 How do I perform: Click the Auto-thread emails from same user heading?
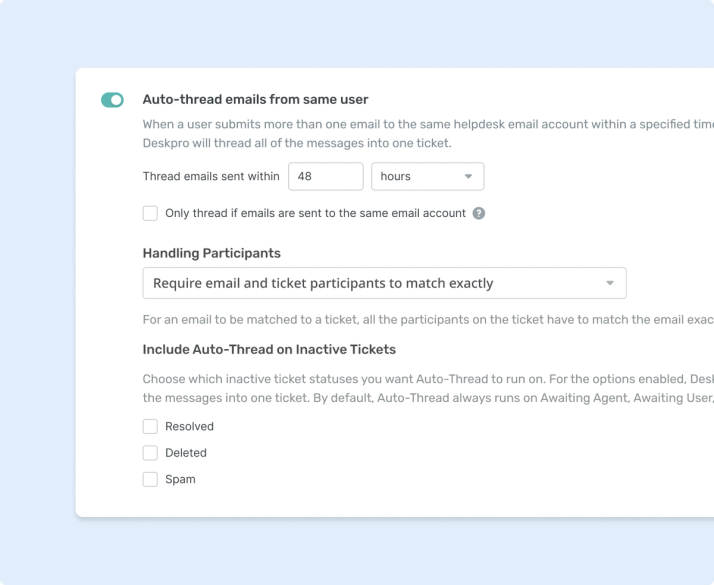[255, 99]
